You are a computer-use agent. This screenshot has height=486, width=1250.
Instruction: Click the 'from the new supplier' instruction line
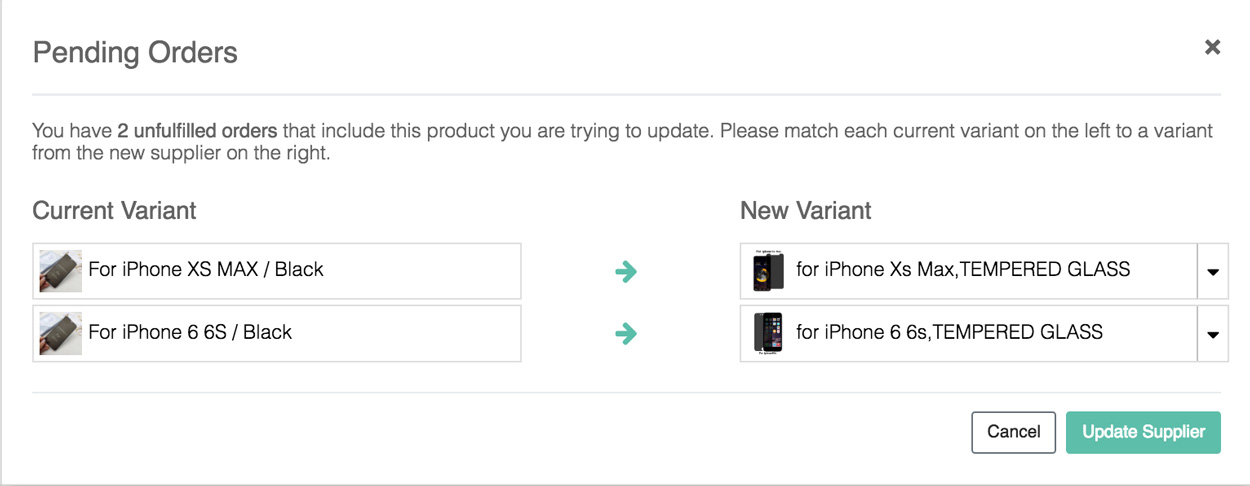tap(180, 154)
